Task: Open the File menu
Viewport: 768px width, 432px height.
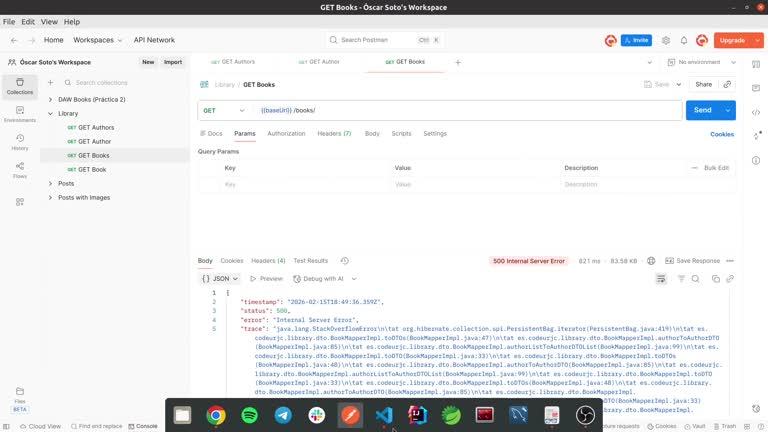Action: 9,22
